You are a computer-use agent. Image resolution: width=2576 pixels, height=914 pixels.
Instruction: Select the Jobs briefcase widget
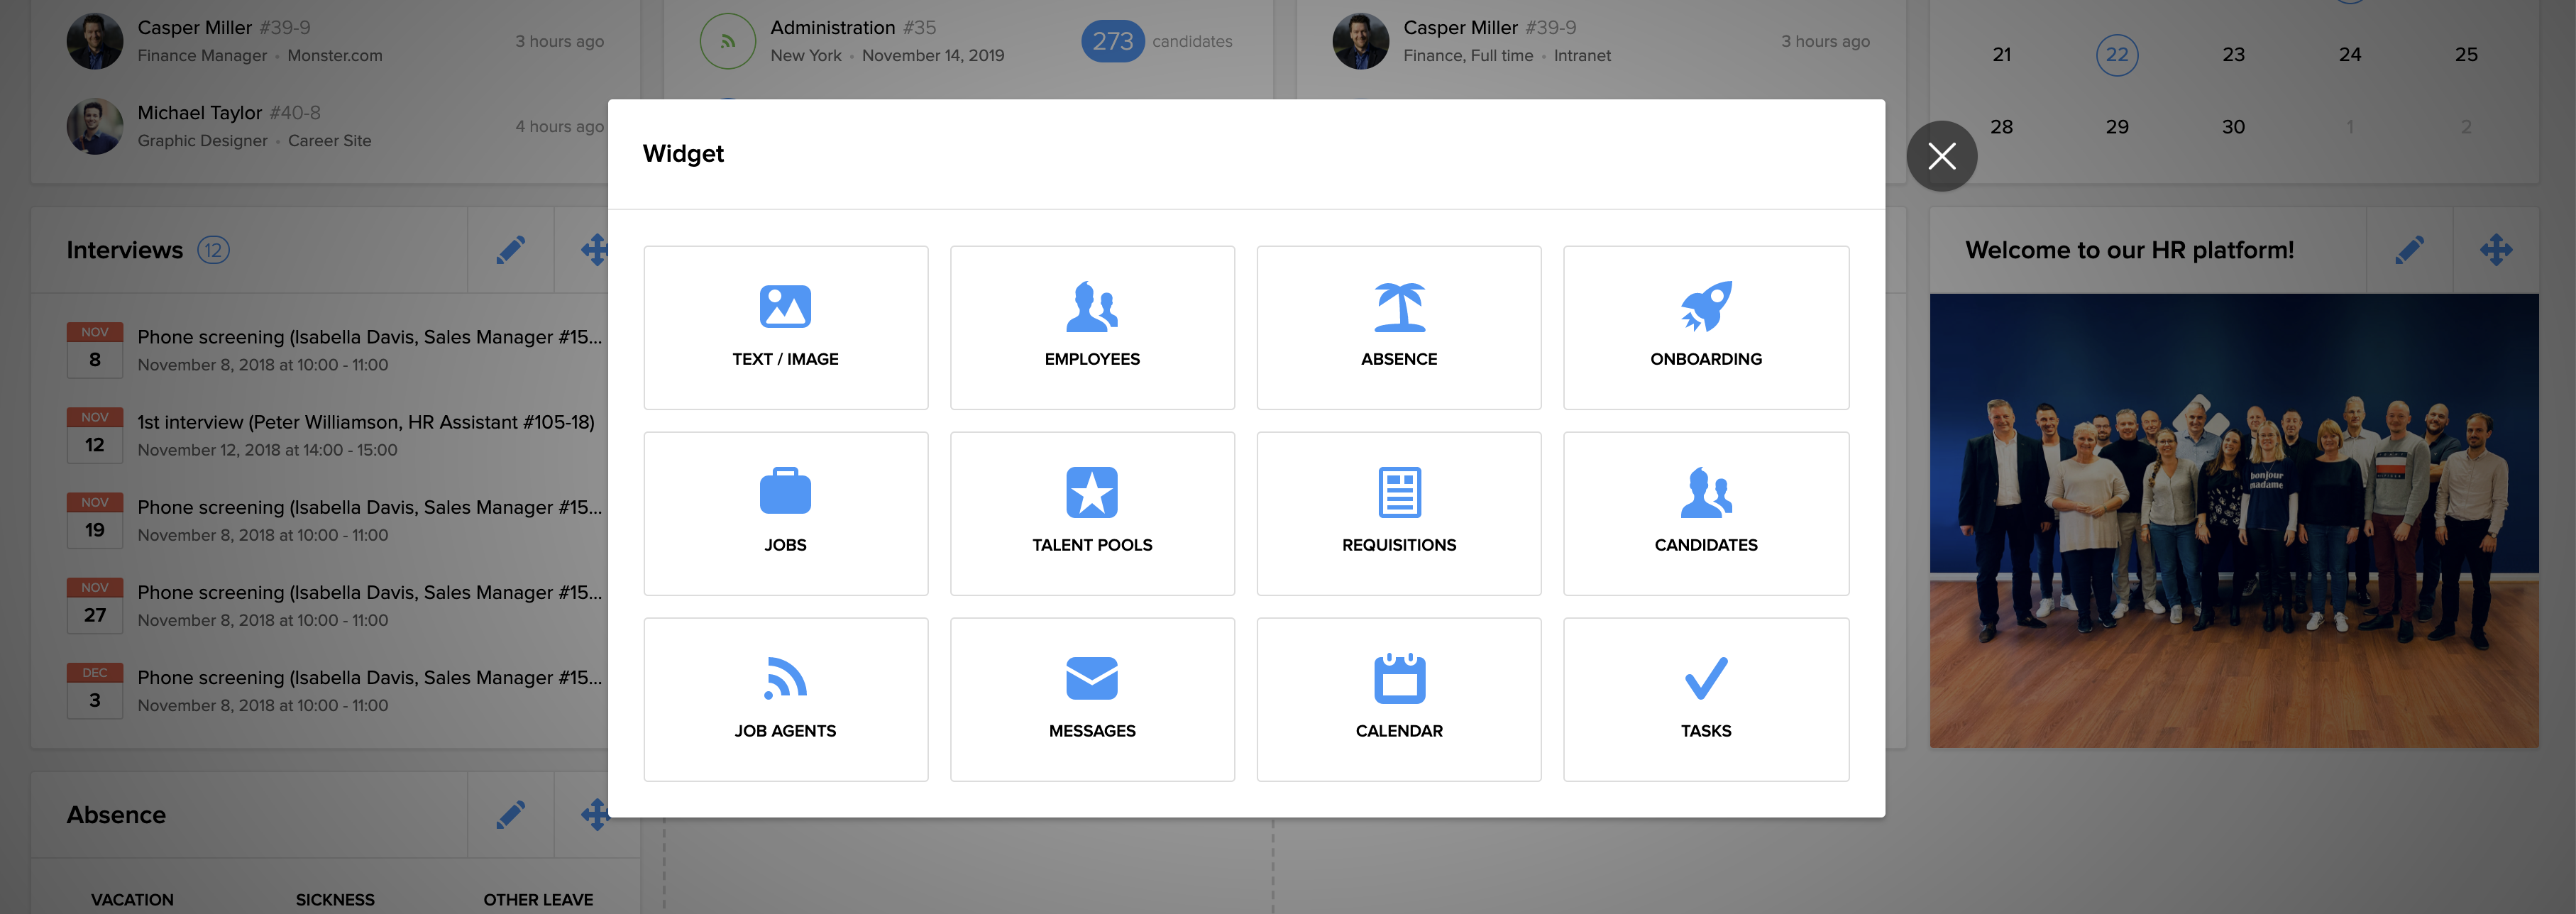point(785,513)
